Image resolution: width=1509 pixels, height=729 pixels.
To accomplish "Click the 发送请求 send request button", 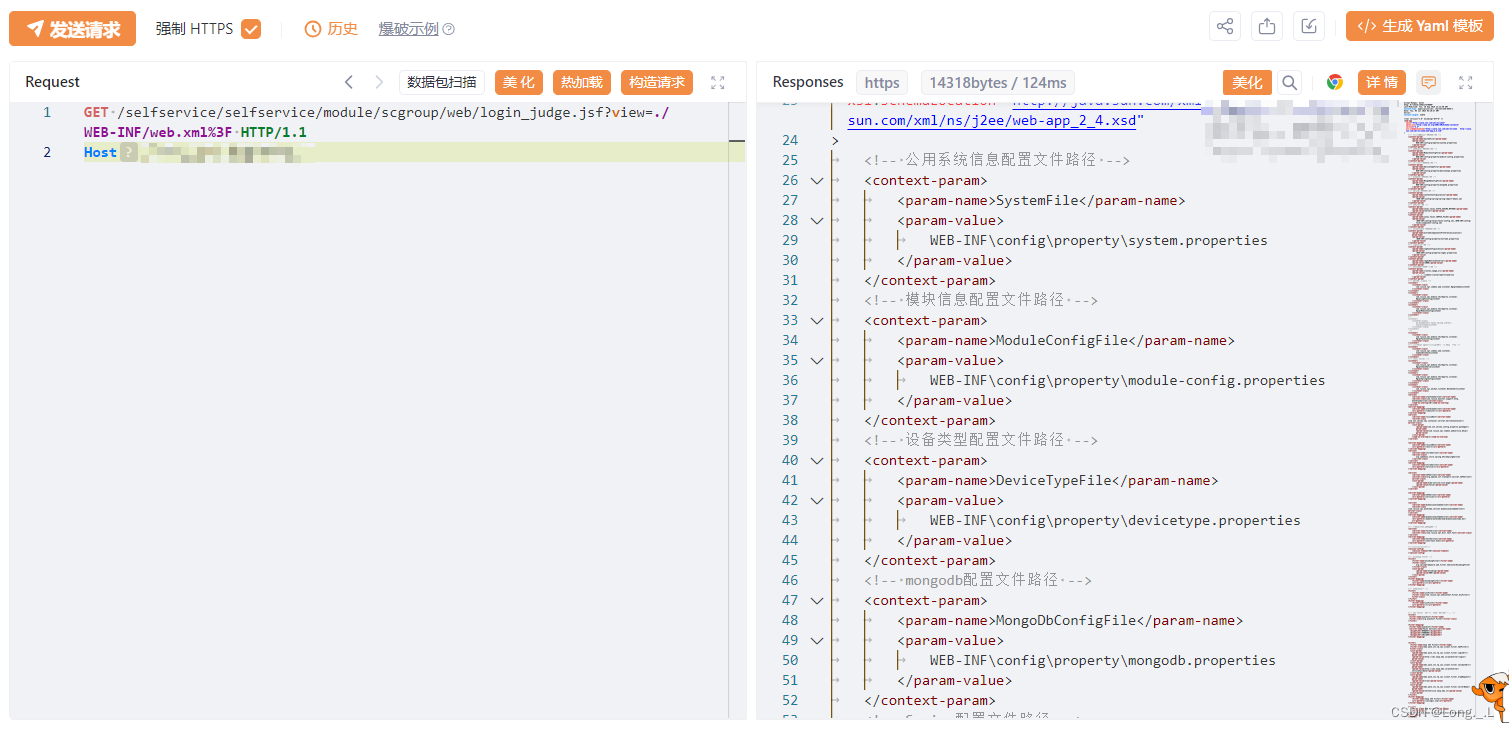I will [x=72, y=29].
